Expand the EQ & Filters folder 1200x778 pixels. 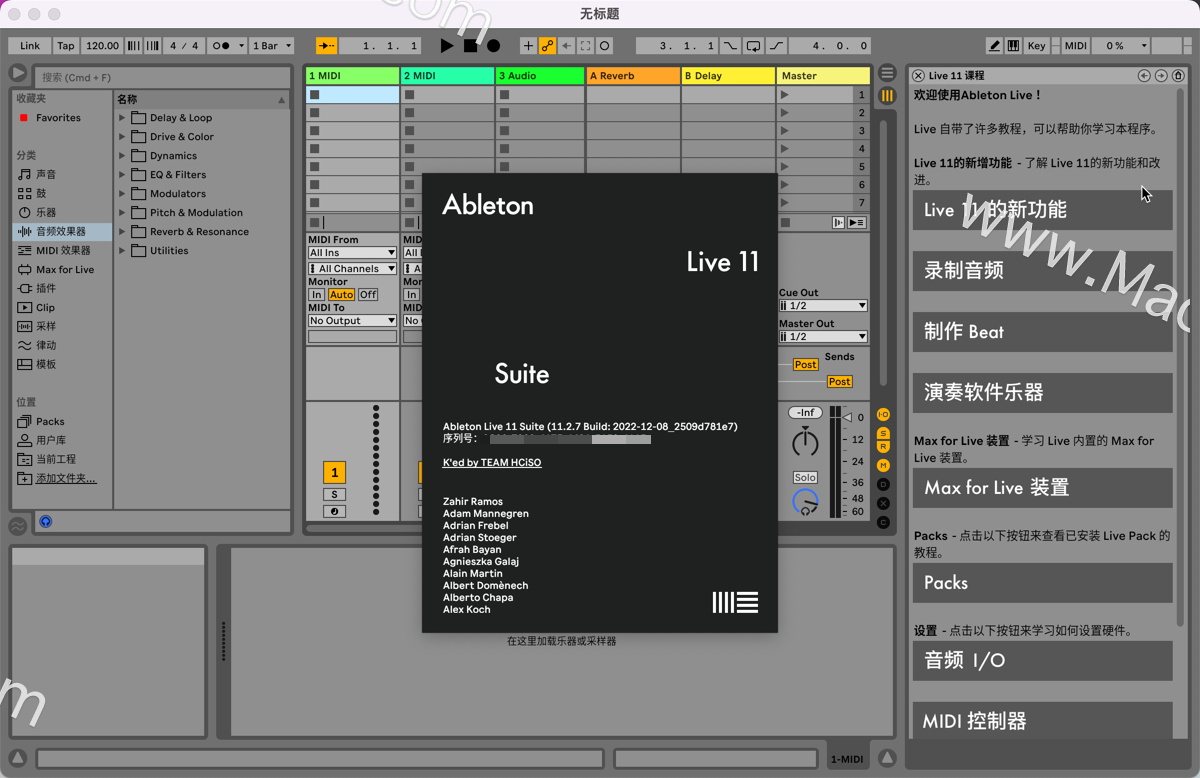click(x=123, y=174)
